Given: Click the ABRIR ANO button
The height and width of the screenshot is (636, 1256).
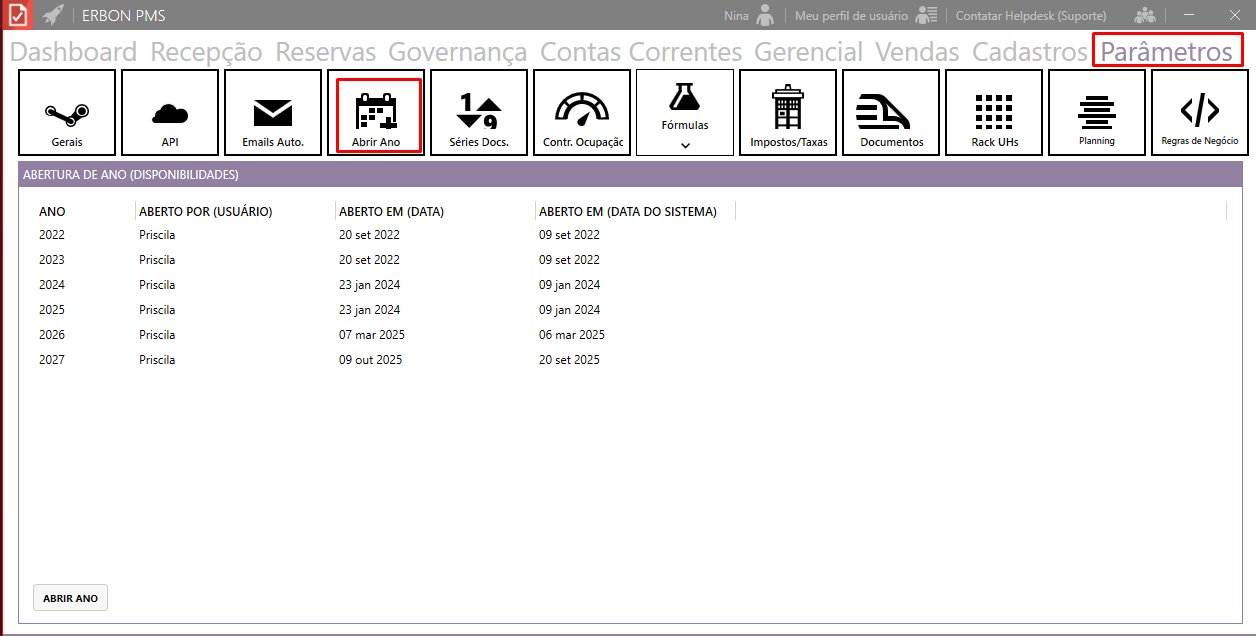Looking at the screenshot, I should (x=70, y=598).
